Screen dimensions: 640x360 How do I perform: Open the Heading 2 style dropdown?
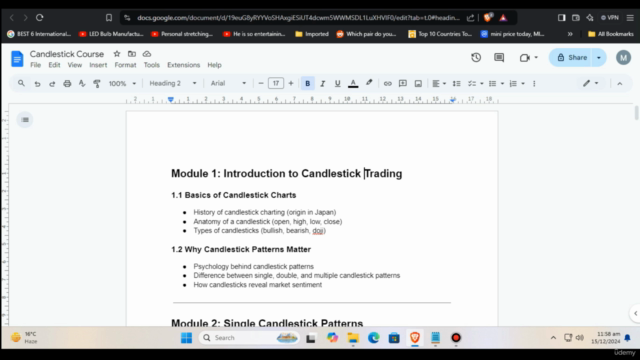[173, 83]
